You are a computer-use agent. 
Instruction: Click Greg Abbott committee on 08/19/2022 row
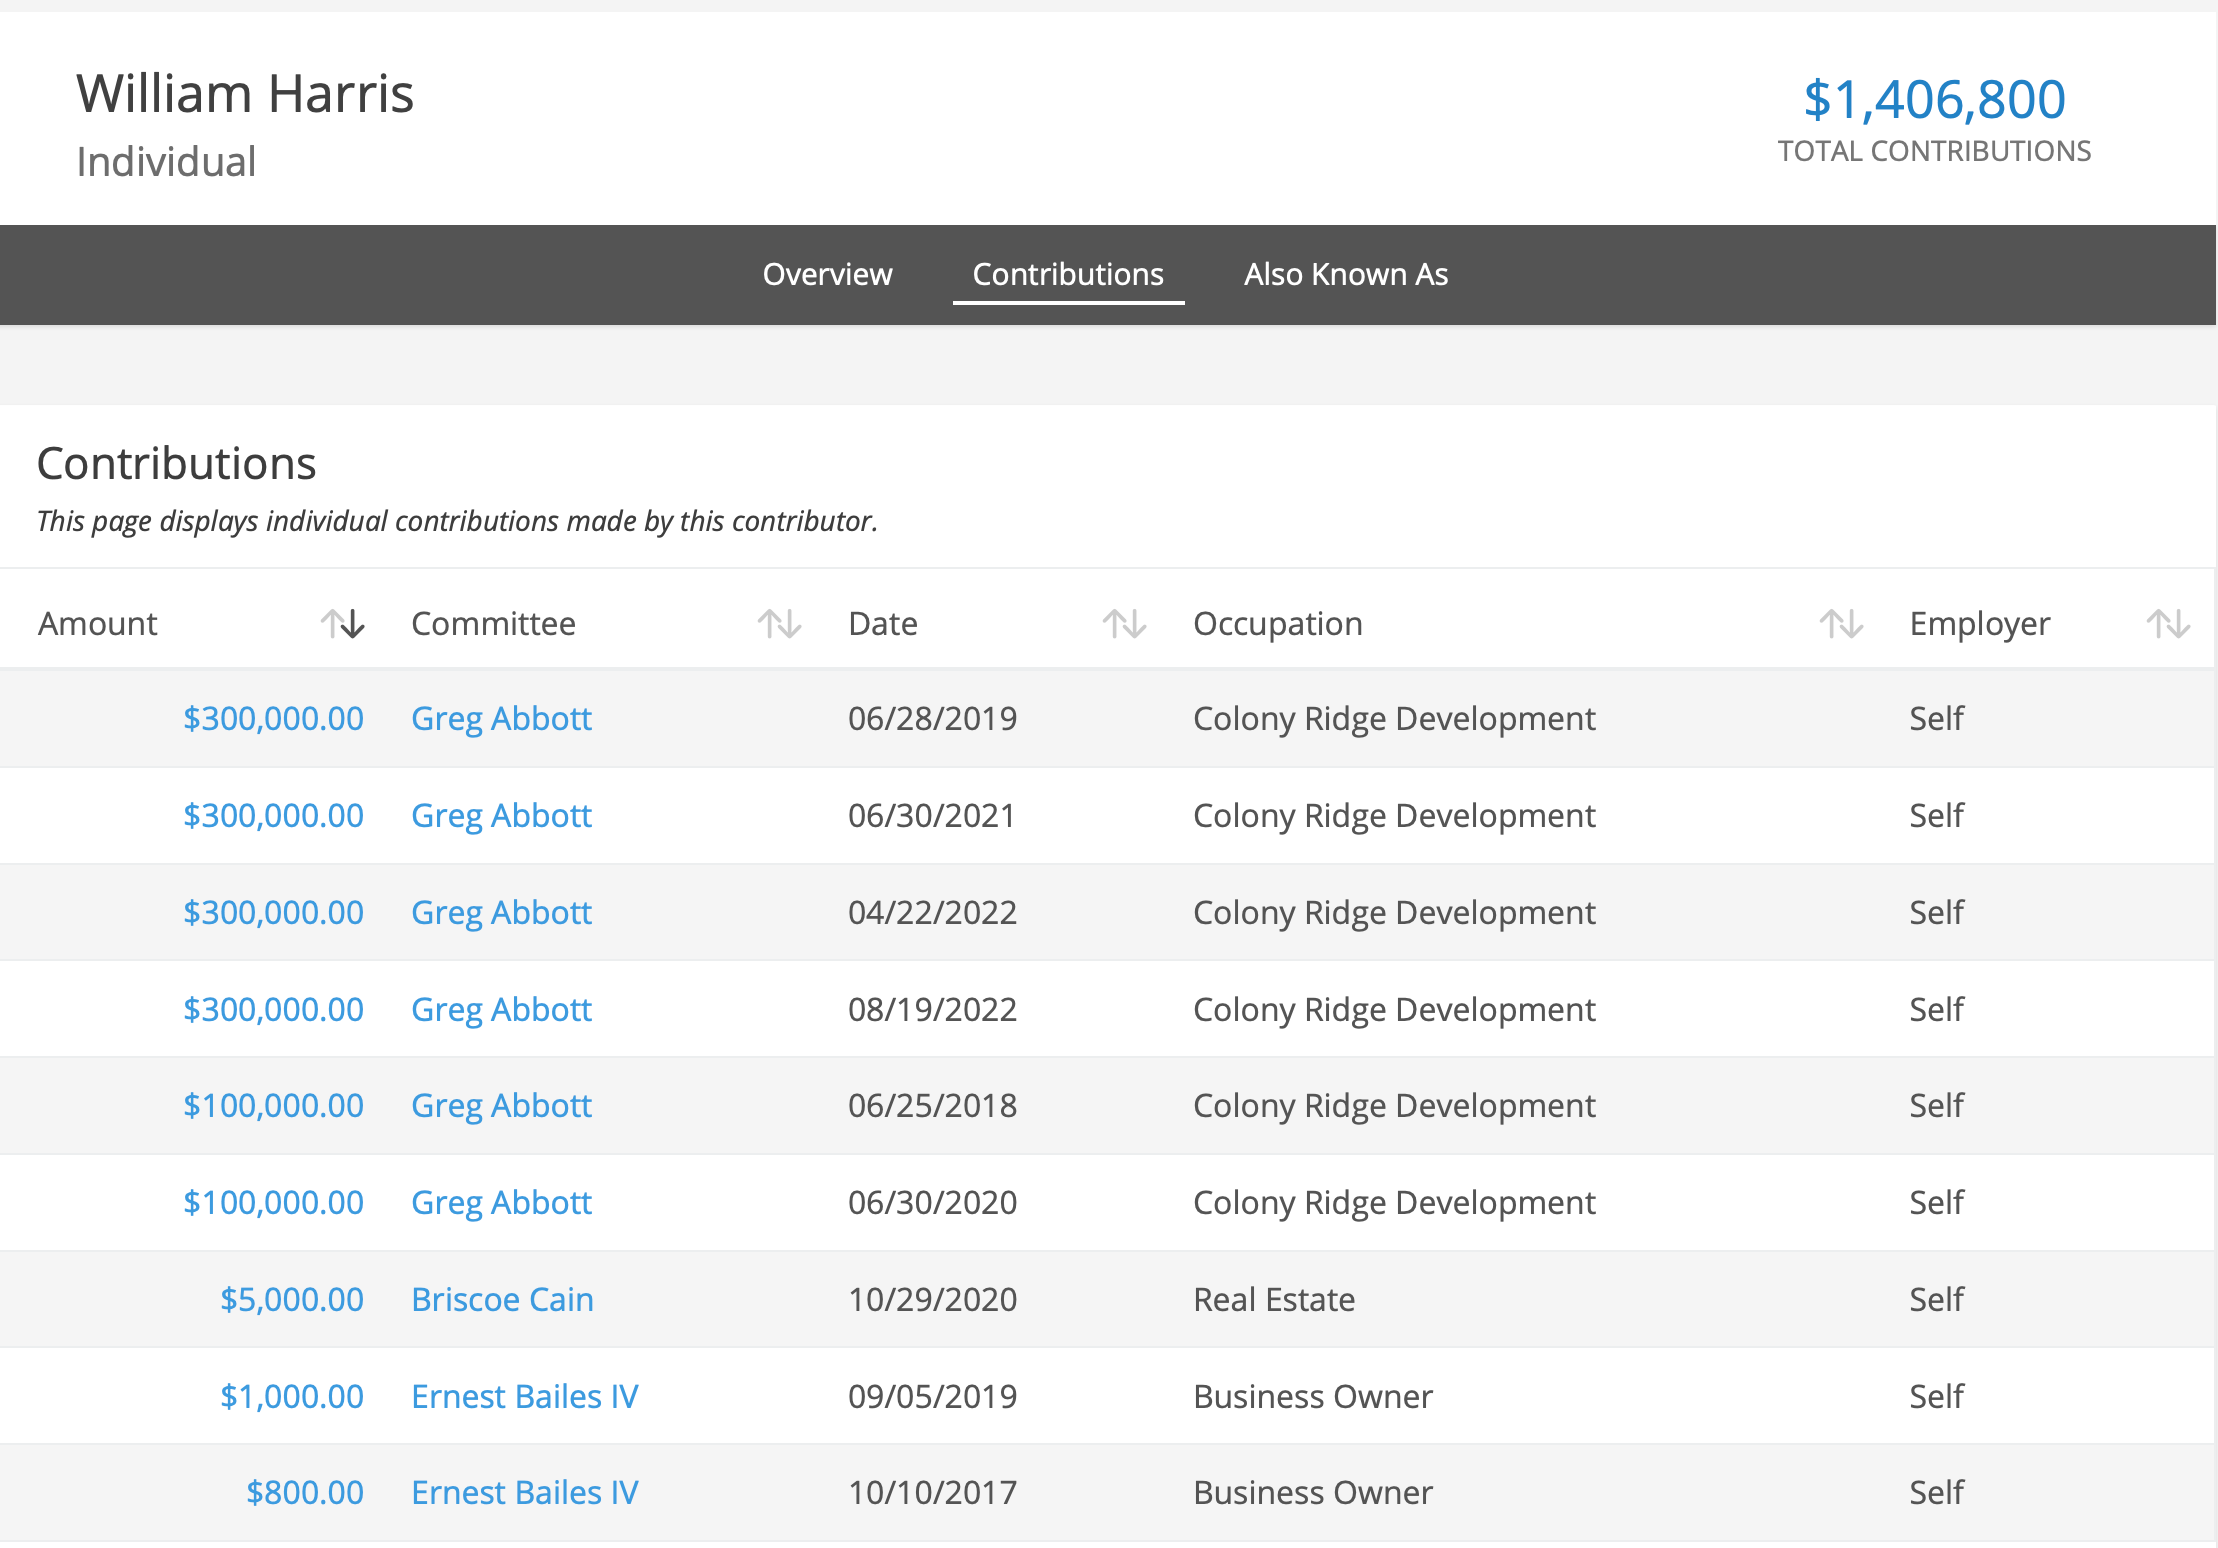[x=501, y=1009]
